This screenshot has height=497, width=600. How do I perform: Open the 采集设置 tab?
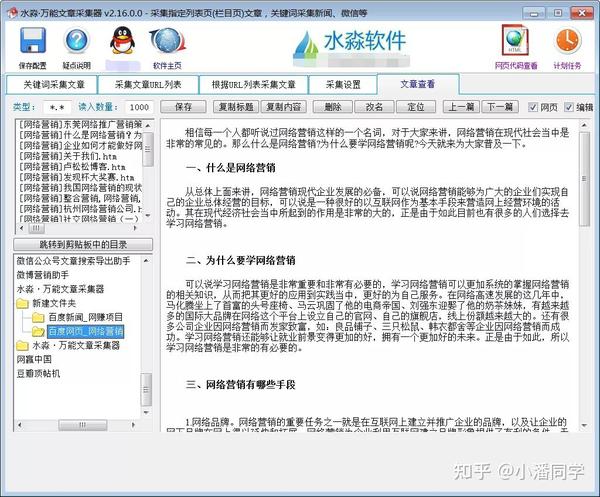pyautogui.click(x=343, y=85)
